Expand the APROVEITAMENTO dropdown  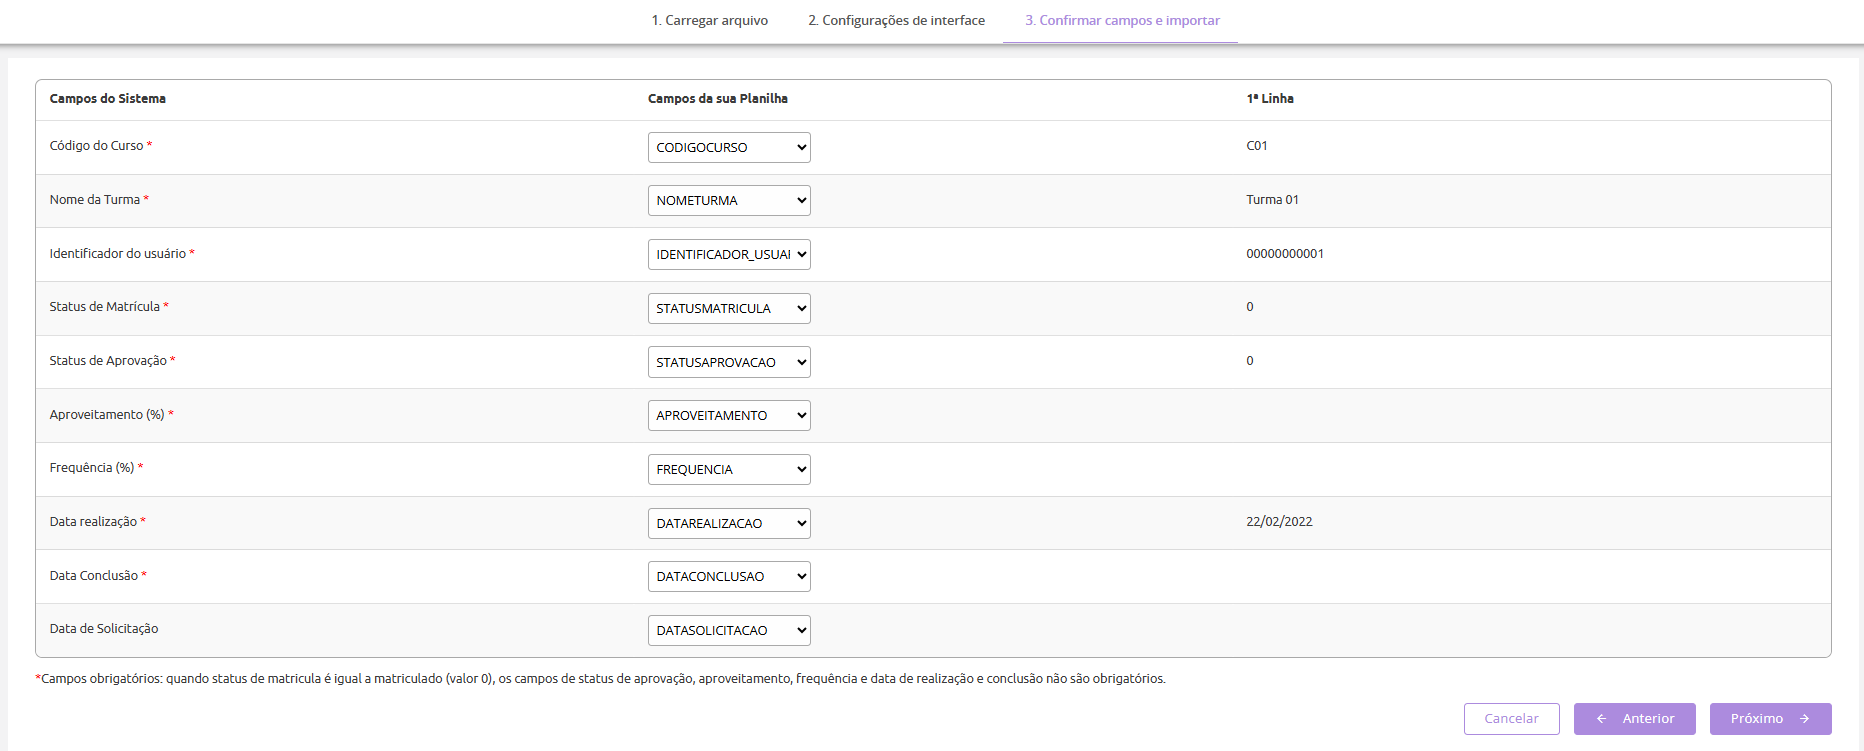click(x=728, y=416)
